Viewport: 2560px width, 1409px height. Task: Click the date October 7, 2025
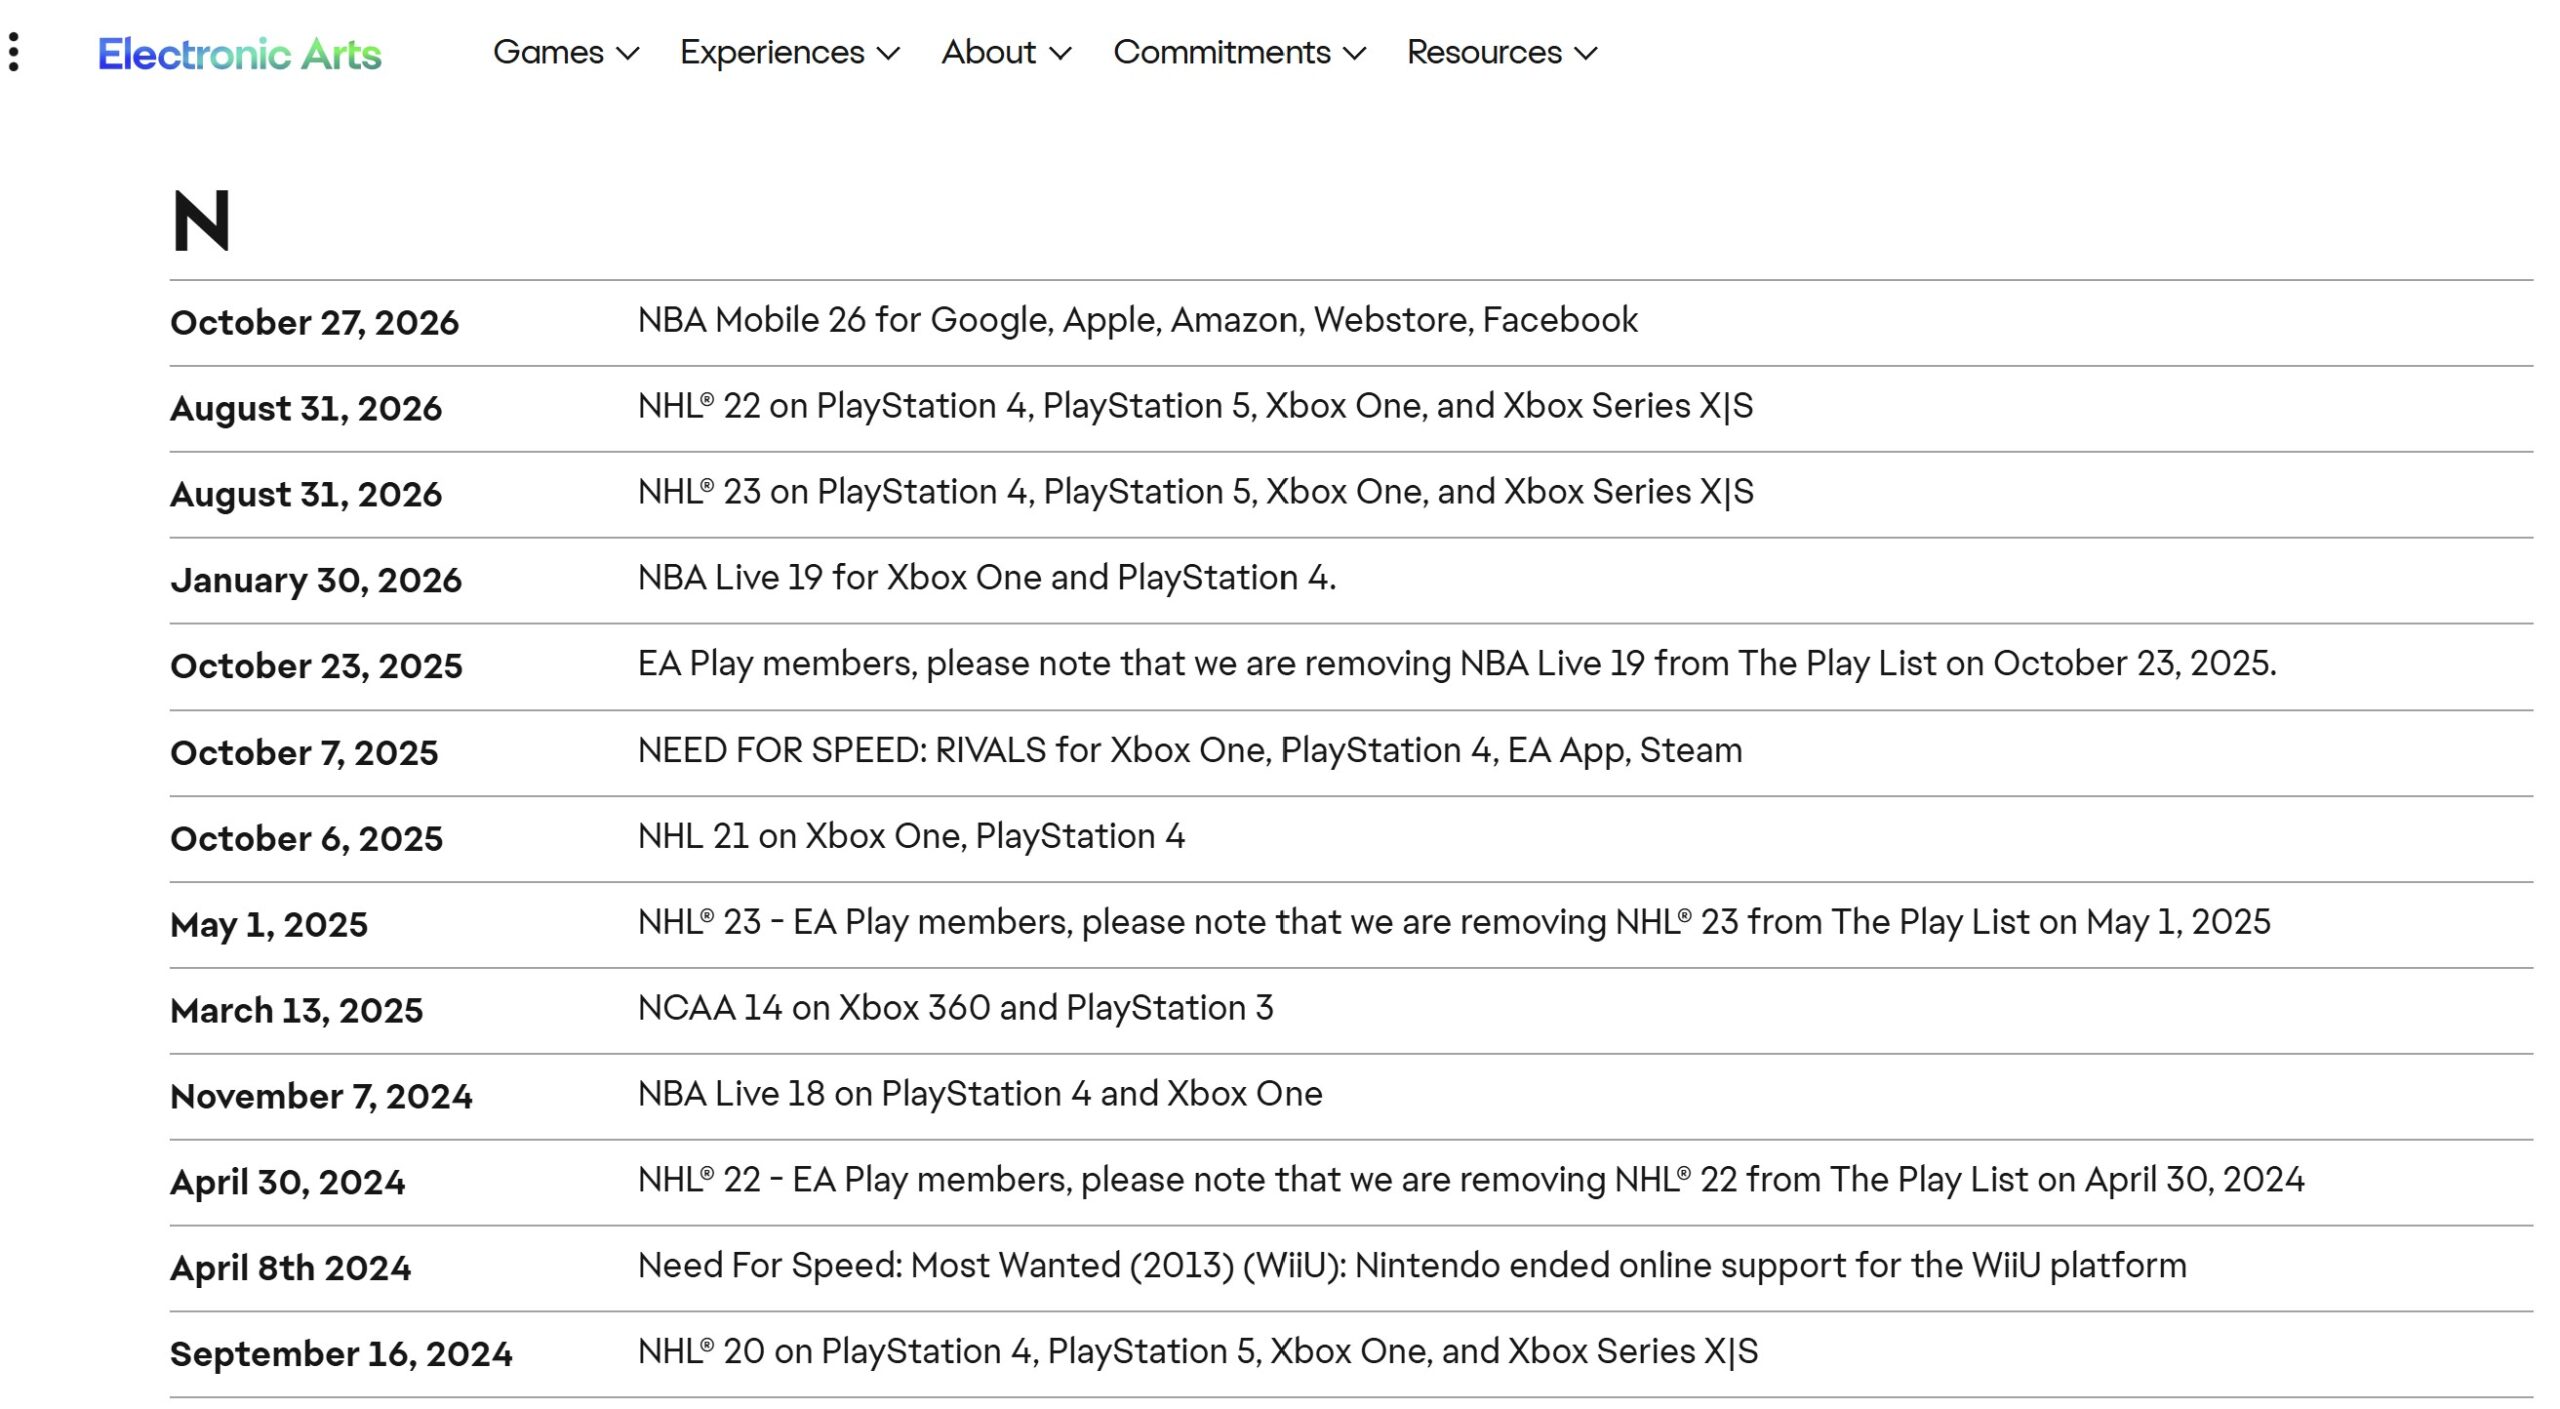click(x=304, y=753)
